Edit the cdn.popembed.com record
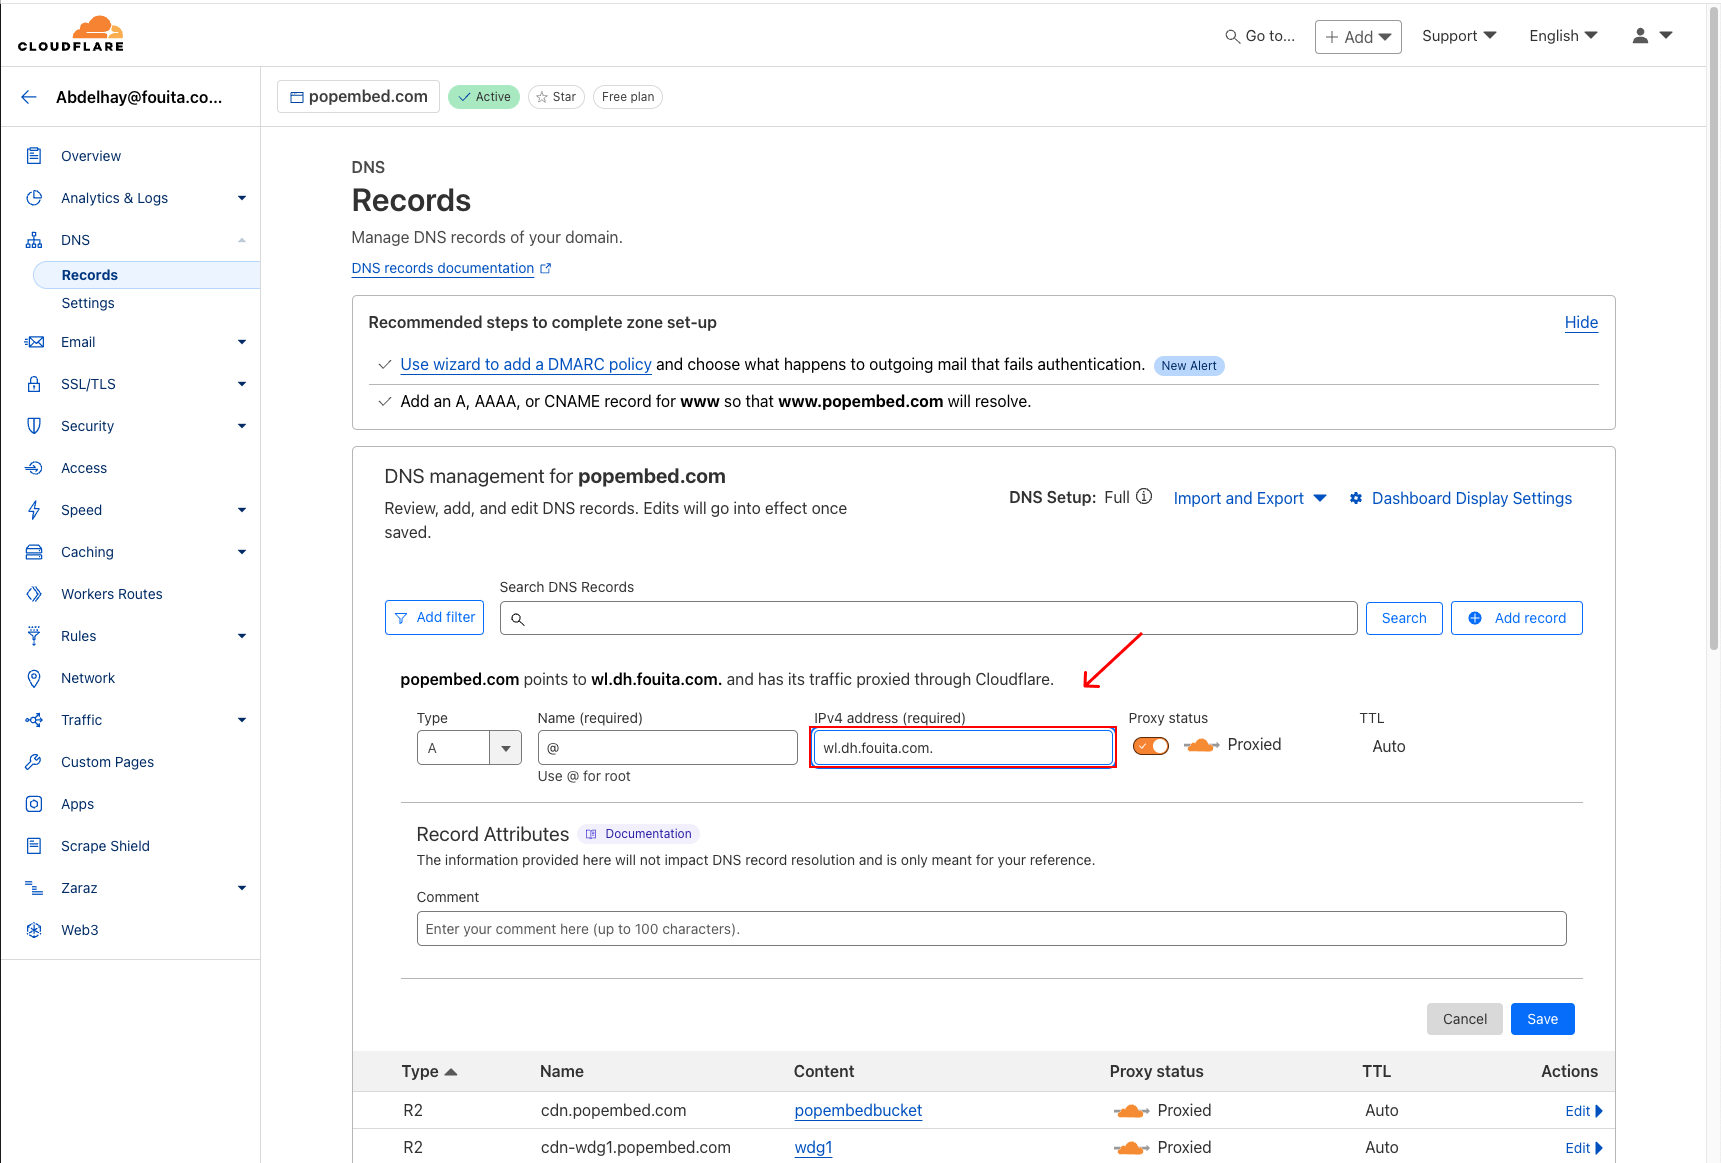This screenshot has height=1163, width=1721. pos(1584,1111)
